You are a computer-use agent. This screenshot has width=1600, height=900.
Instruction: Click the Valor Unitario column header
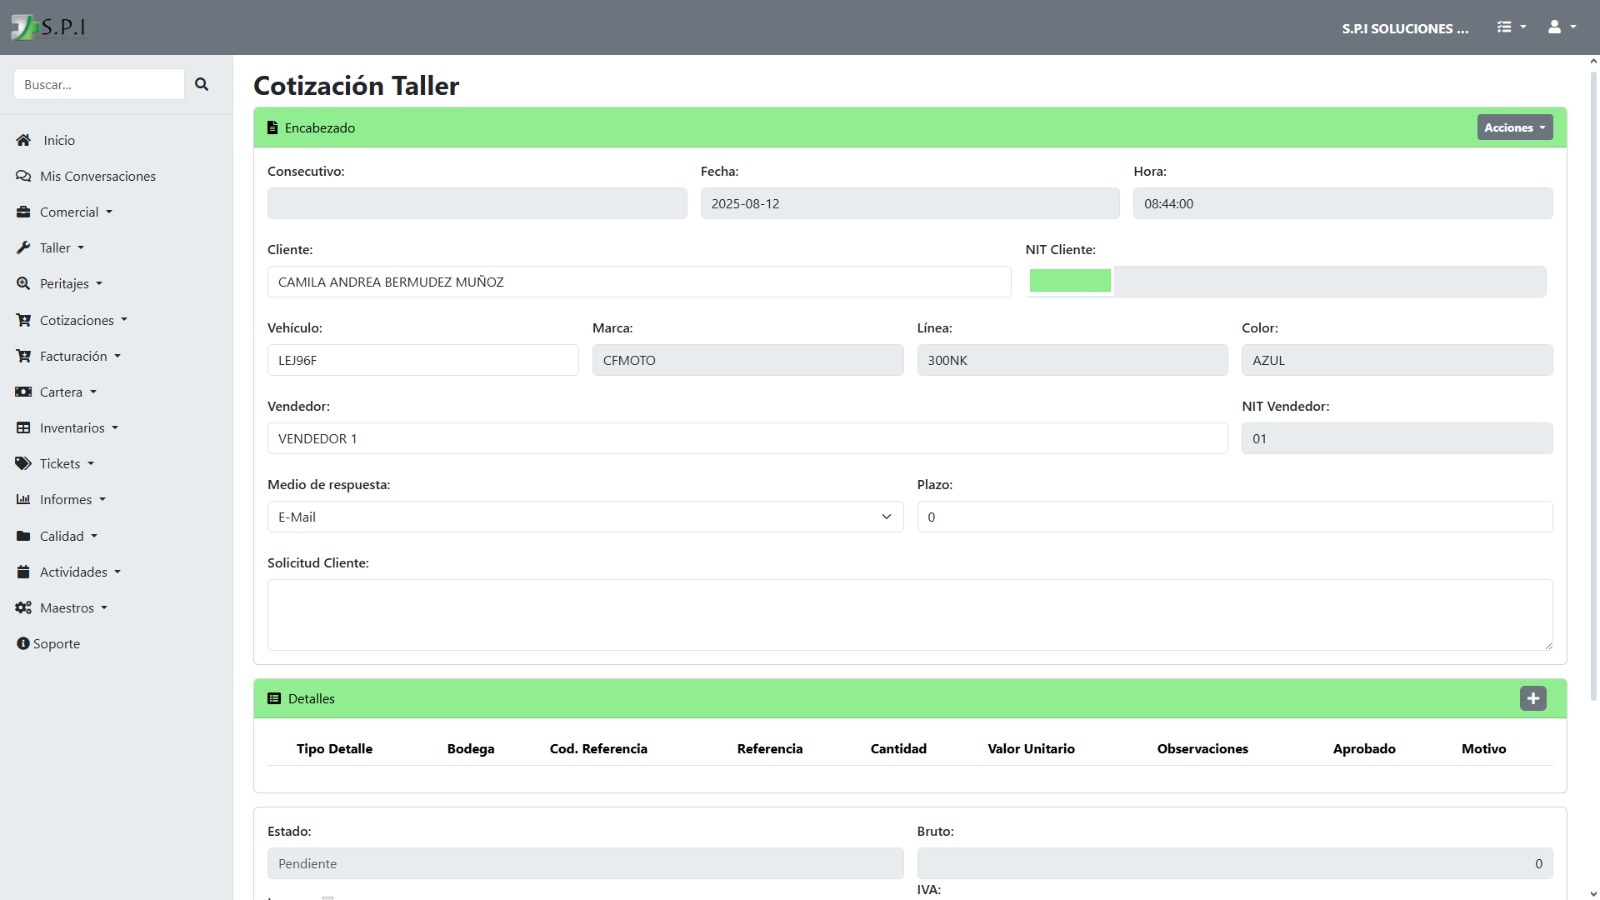(x=1031, y=749)
